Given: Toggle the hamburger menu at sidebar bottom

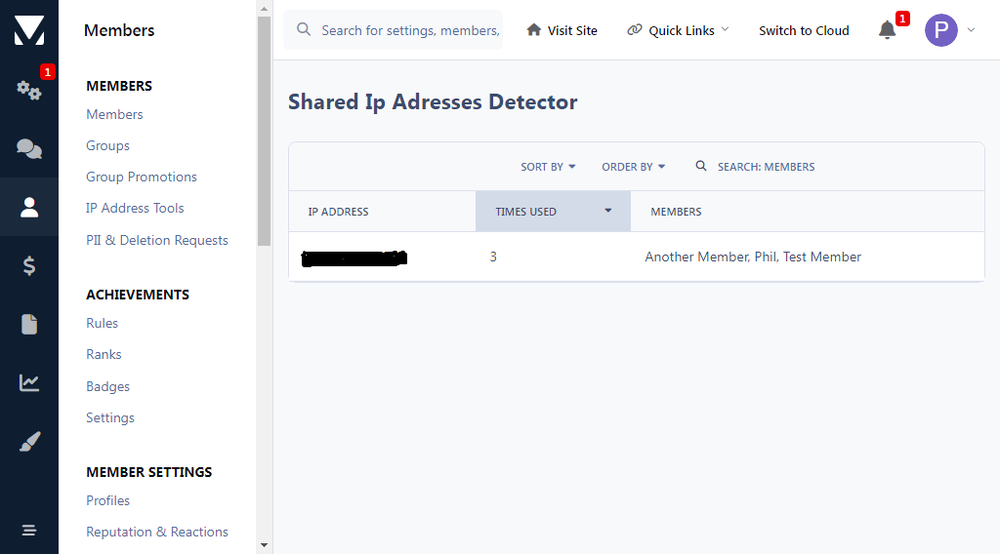Looking at the screenshot, I should [29, 530].
